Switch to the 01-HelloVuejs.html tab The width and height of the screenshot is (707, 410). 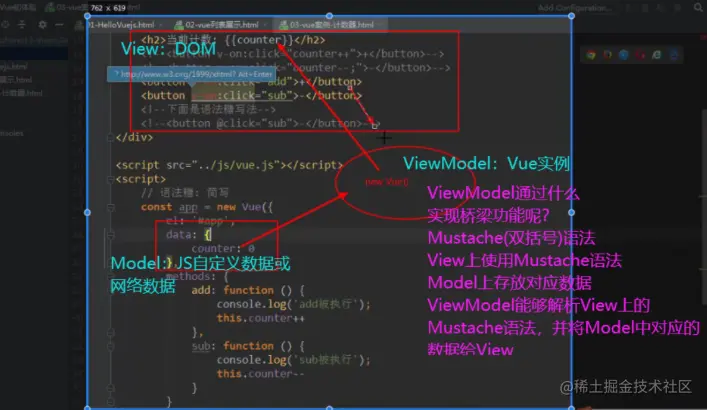(x=121, y=25)
